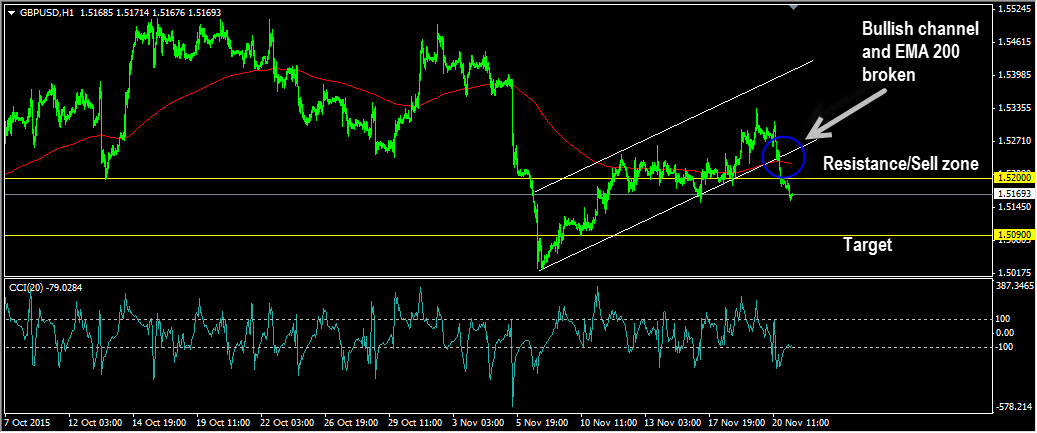This screenshot has width=1037, height=433.
Task: Click the 1.52710 value on price scale
Action: click(x=1014, y=141)
